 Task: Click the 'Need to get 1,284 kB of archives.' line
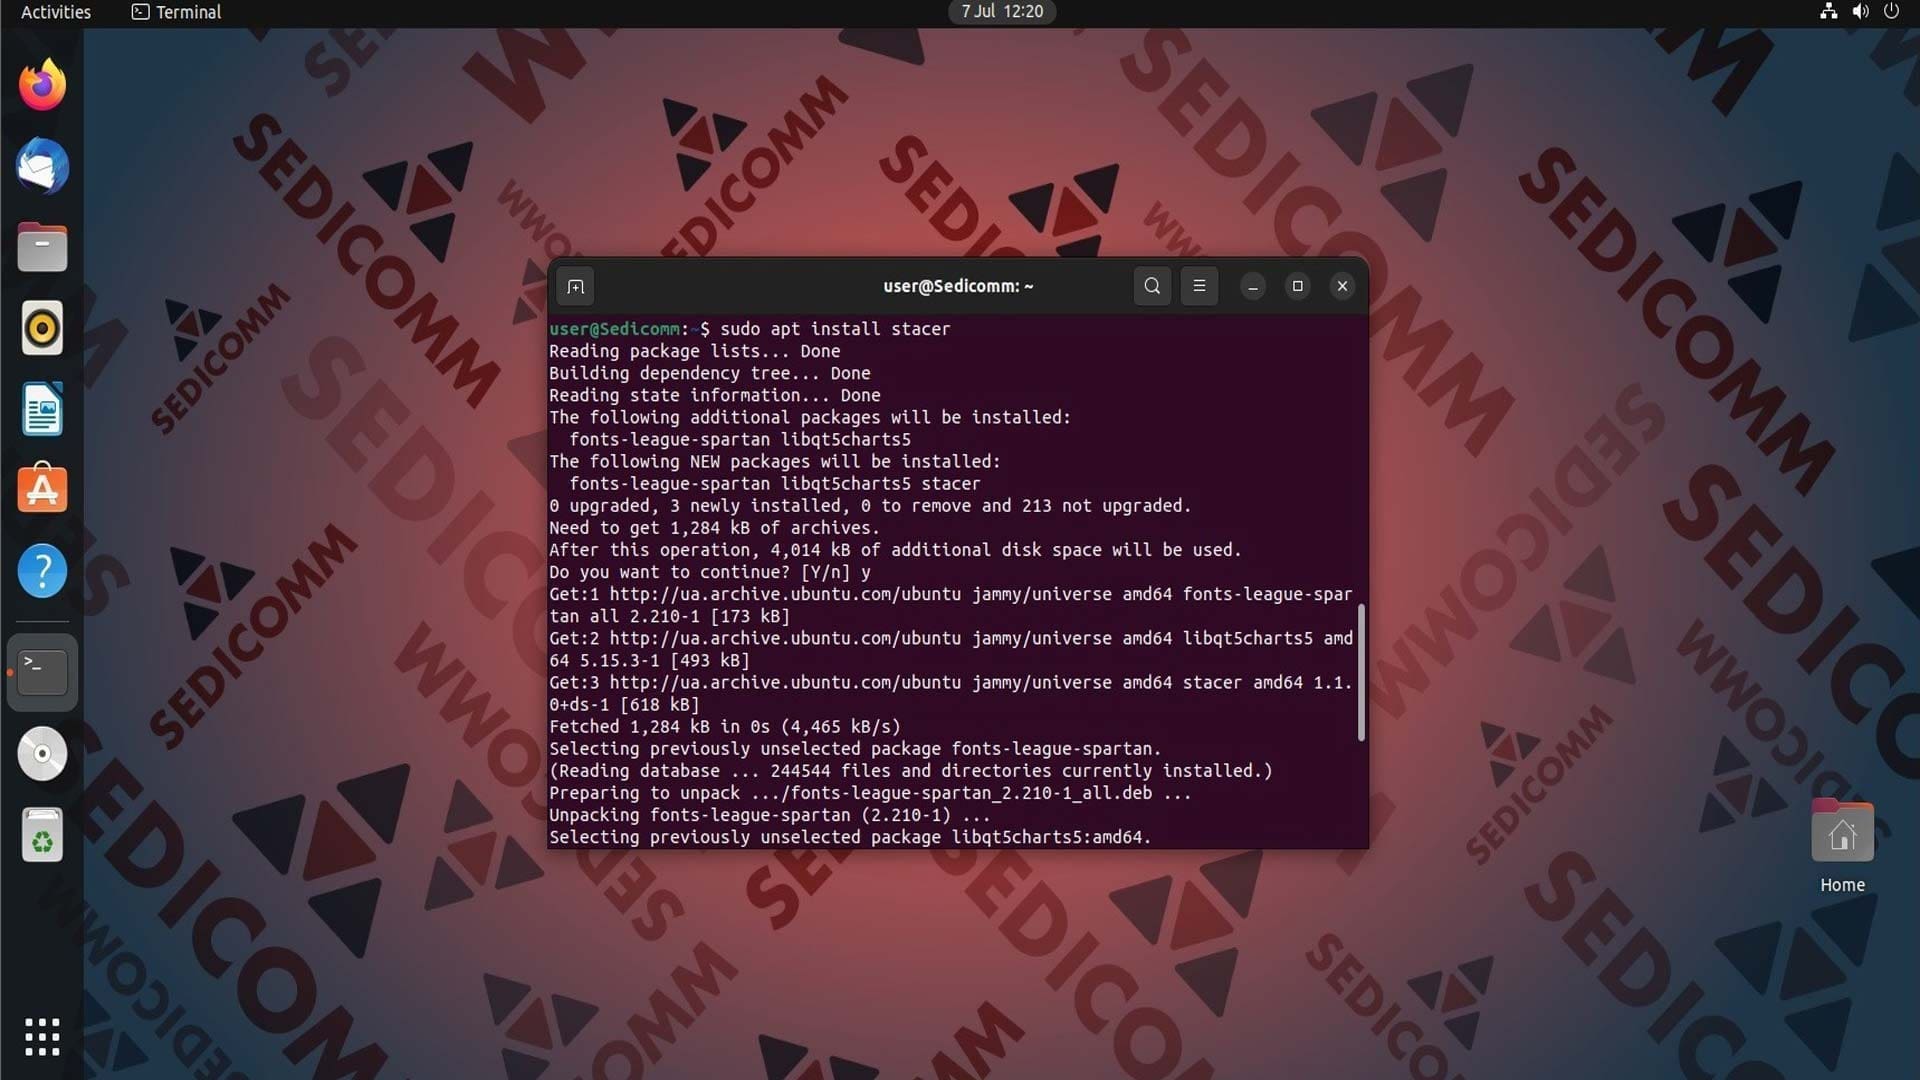[x=714, y=528]
